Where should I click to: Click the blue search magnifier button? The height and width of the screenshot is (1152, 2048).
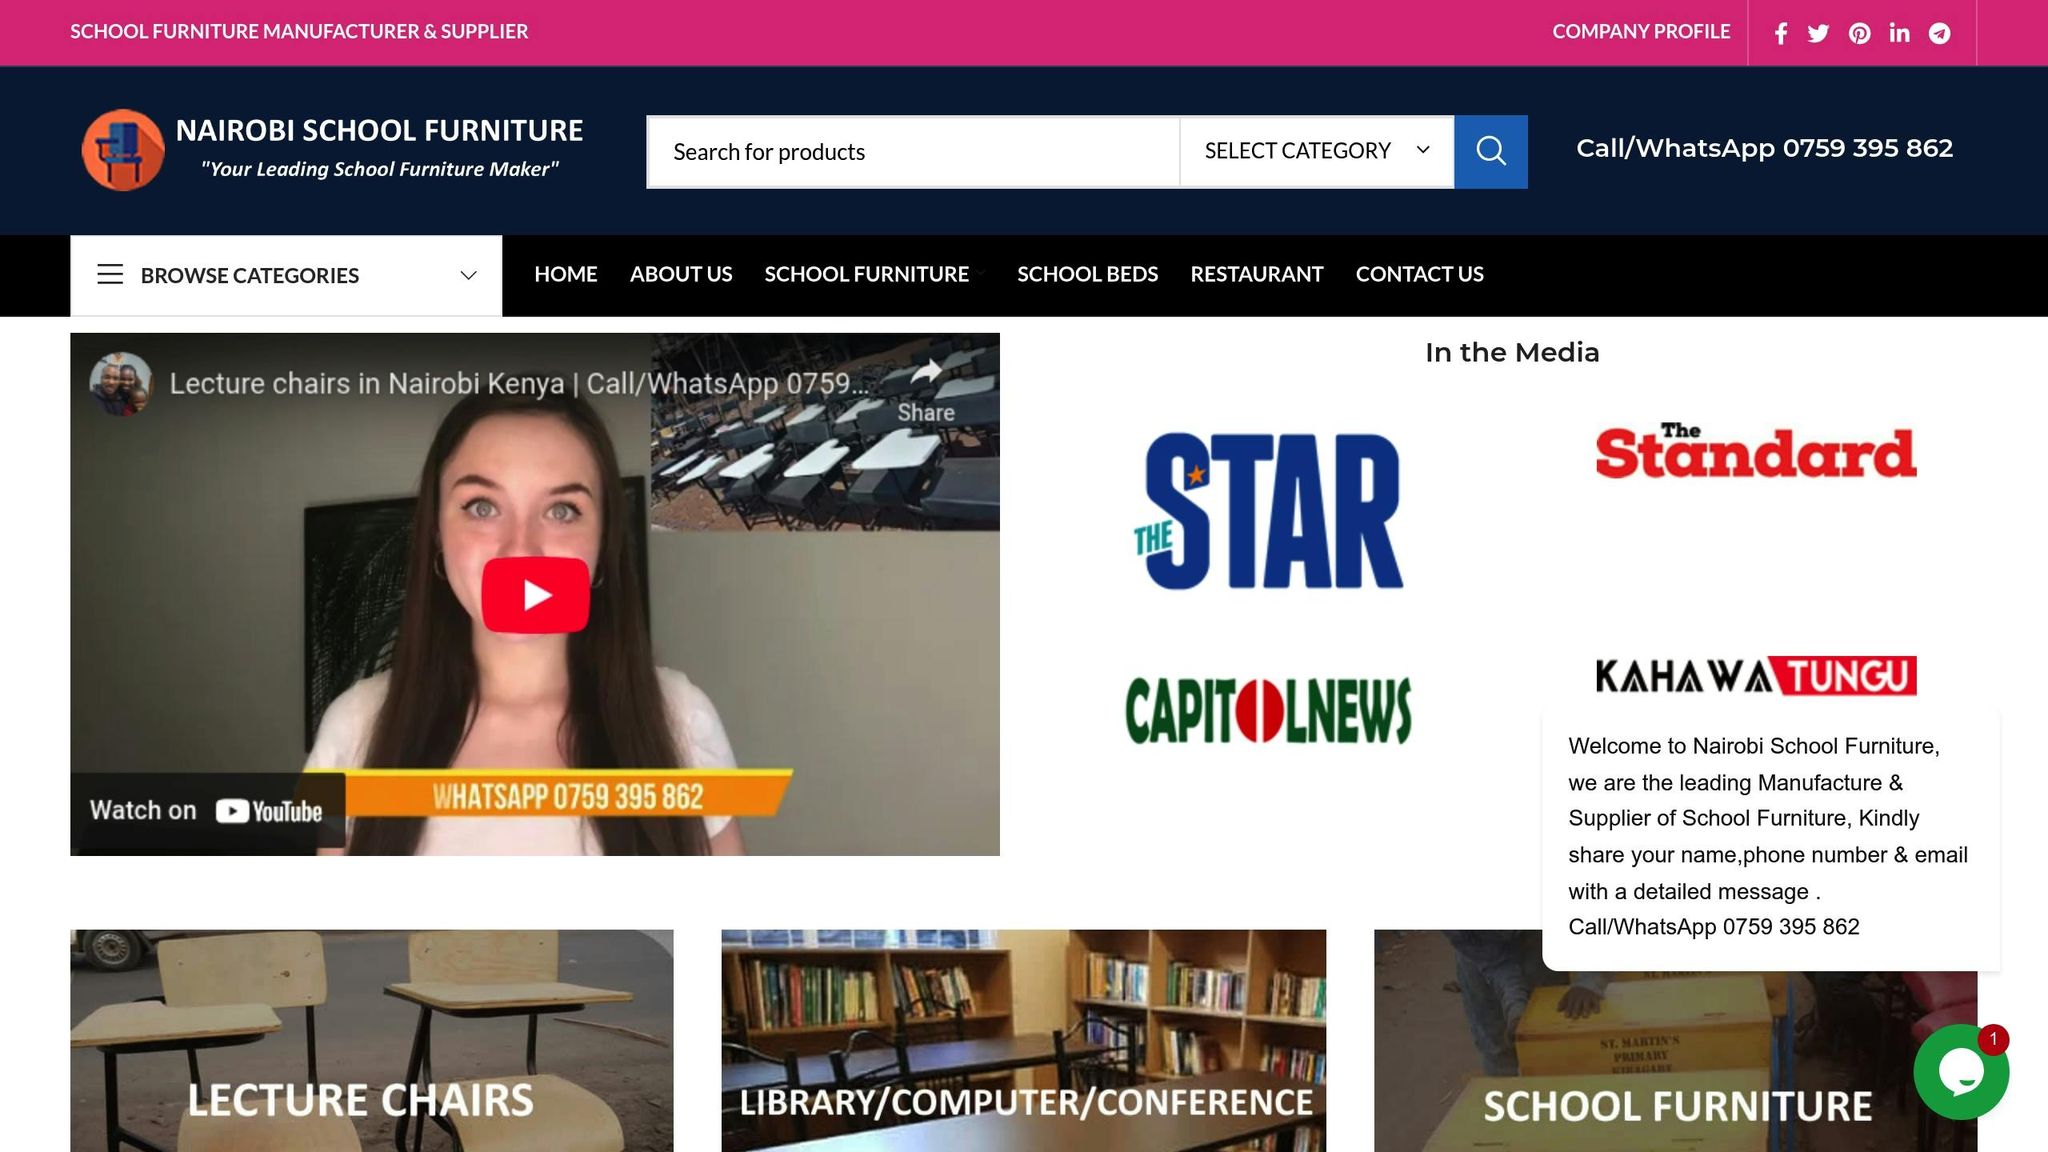click(x=1490, y=151)
